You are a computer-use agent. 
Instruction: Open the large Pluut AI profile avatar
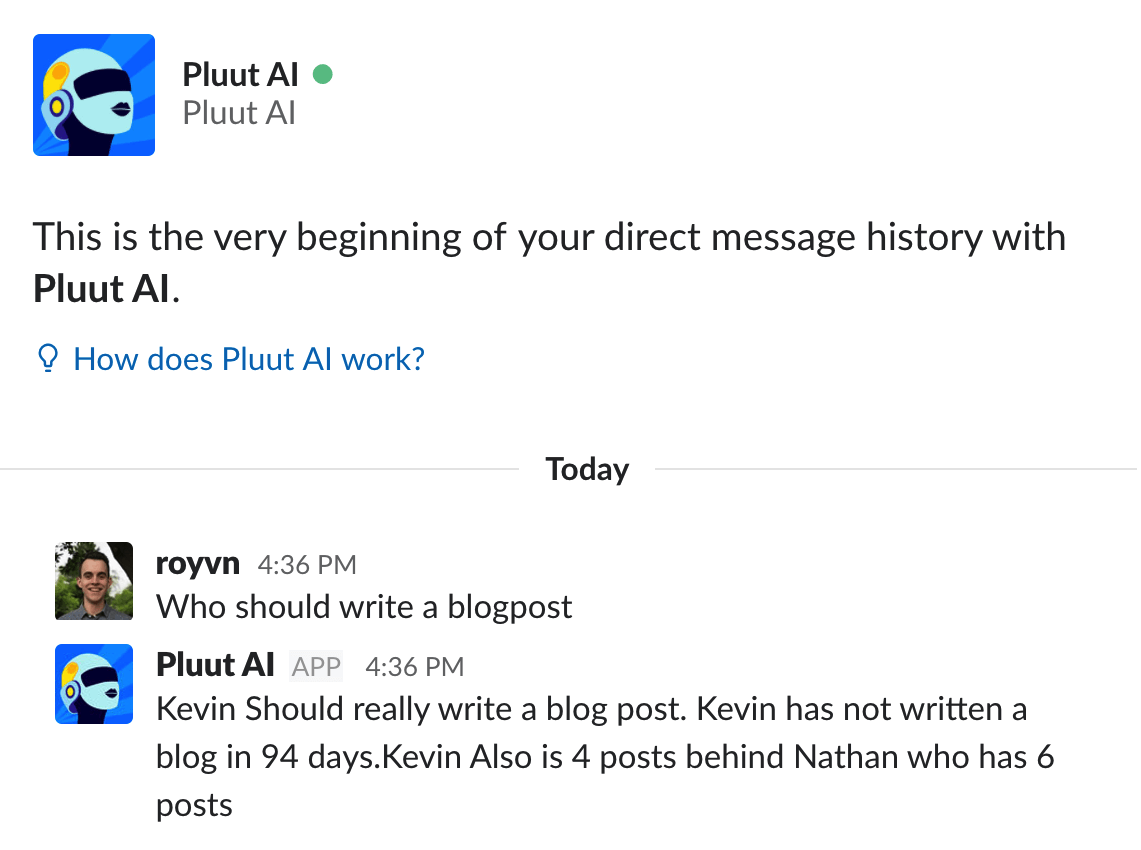pyautogui.click(x=94, y=95)
